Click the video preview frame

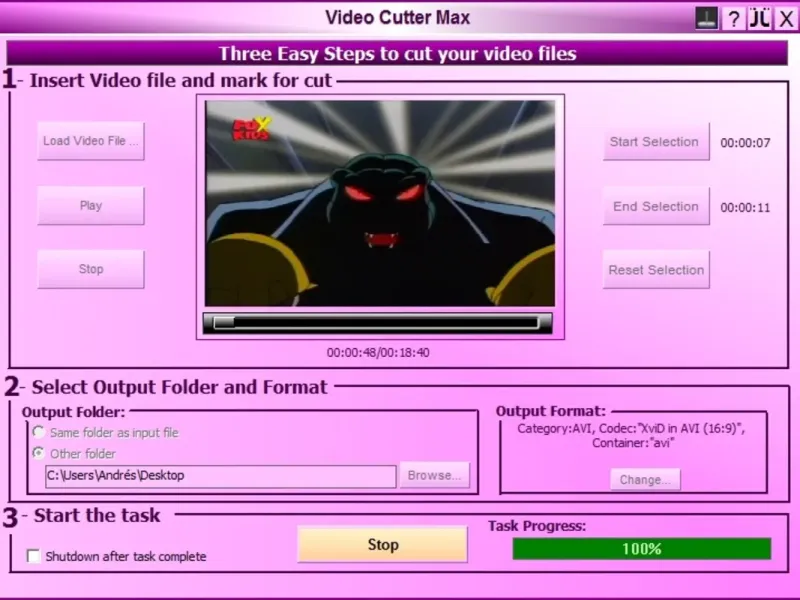pyautogui.click(x=380, y=204)
